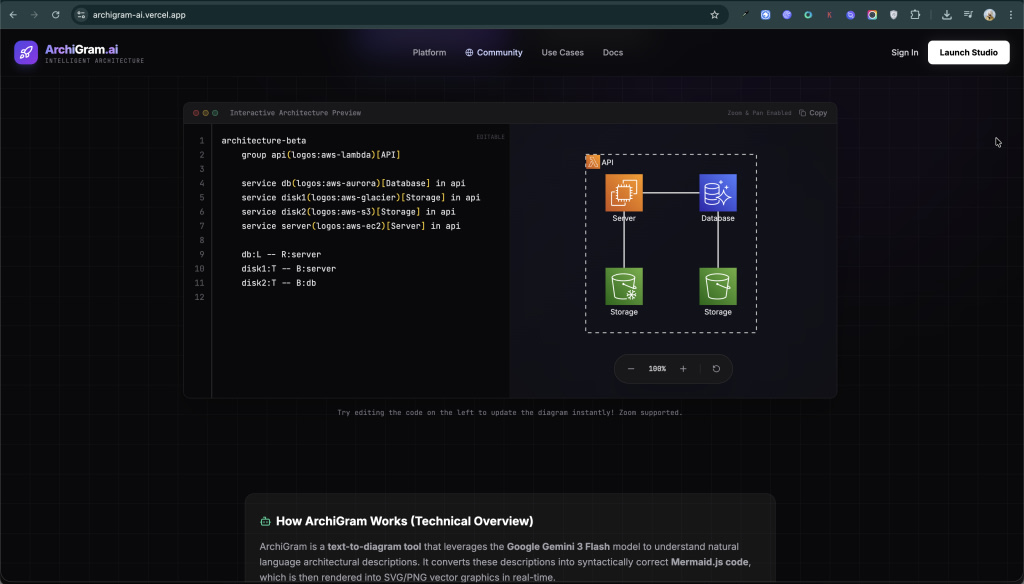Click the S3 Storage icon under Database
This screenshot has height=584, width=1024.
pyautogui.click(x=718, y=286)
